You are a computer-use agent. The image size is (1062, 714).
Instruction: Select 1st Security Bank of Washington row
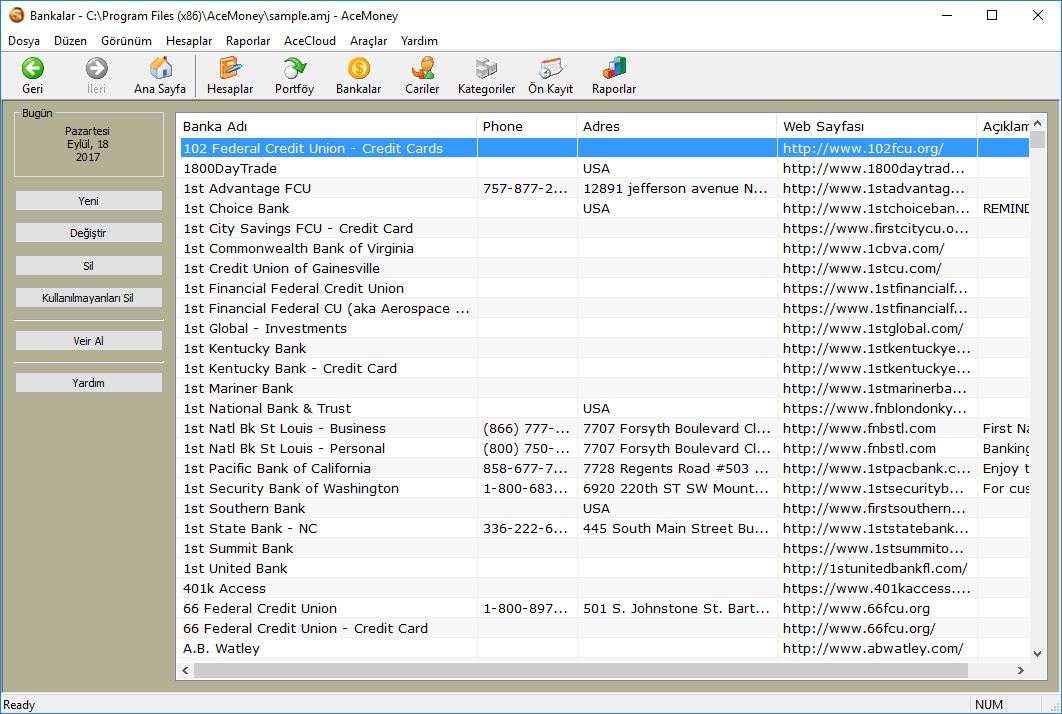[x=604, y=488]
